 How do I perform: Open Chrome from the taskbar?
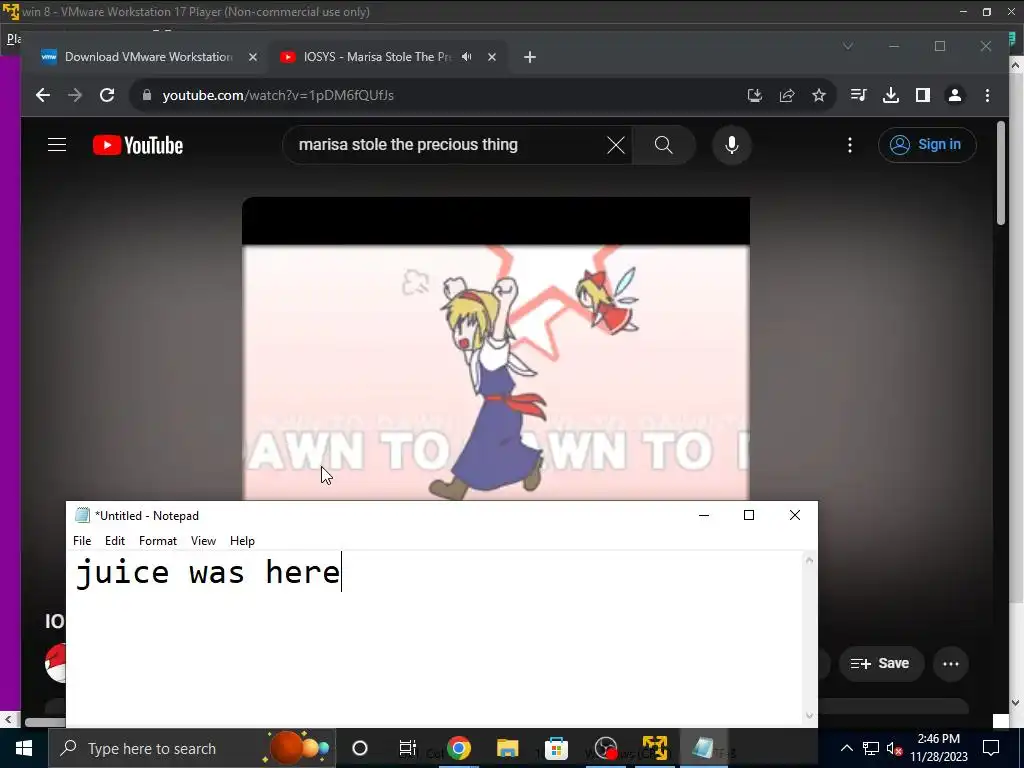click(459, 748)
